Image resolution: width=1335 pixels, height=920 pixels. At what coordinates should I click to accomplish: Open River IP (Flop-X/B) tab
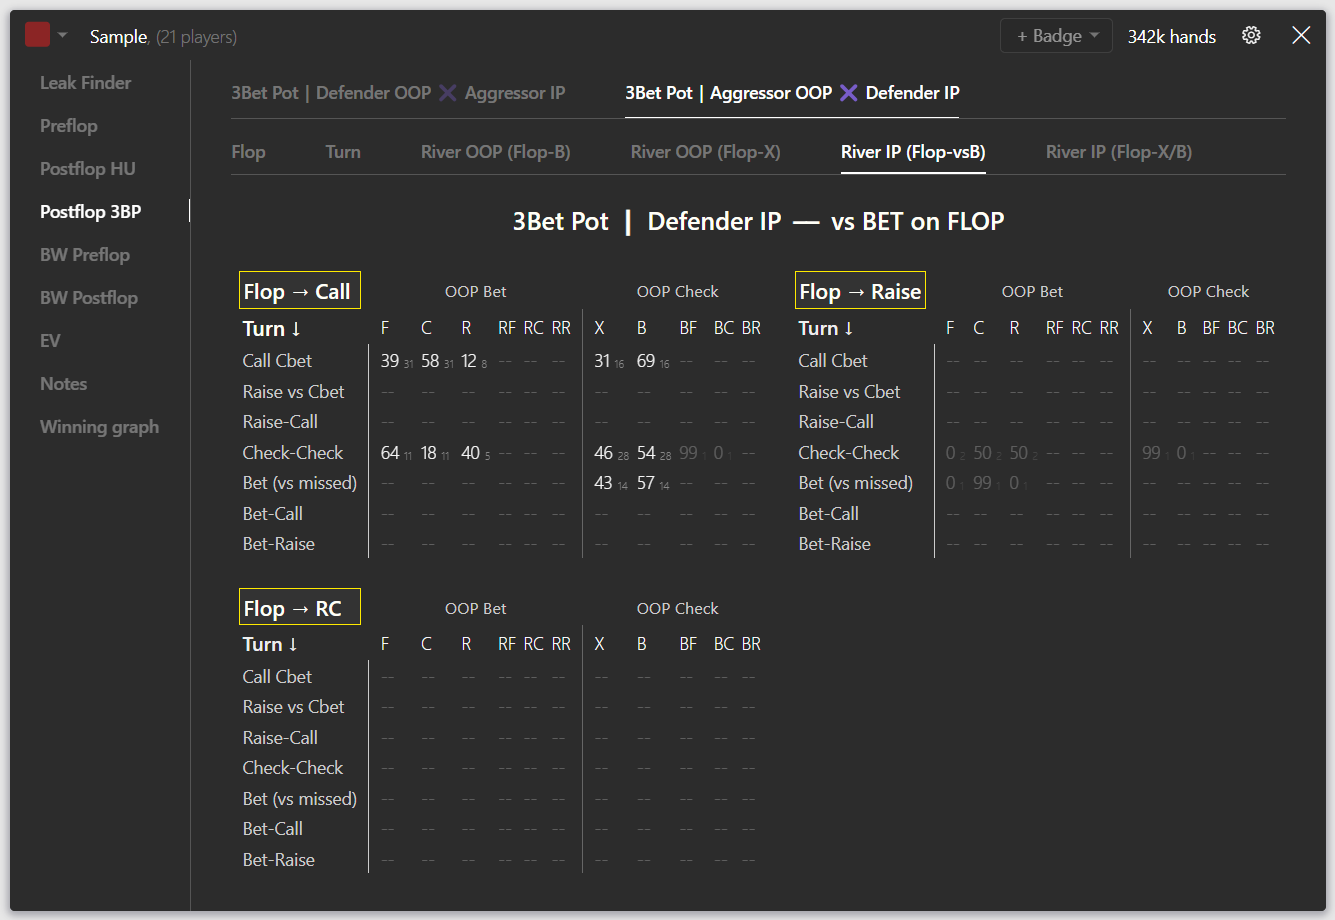[x=1119, y=152]
